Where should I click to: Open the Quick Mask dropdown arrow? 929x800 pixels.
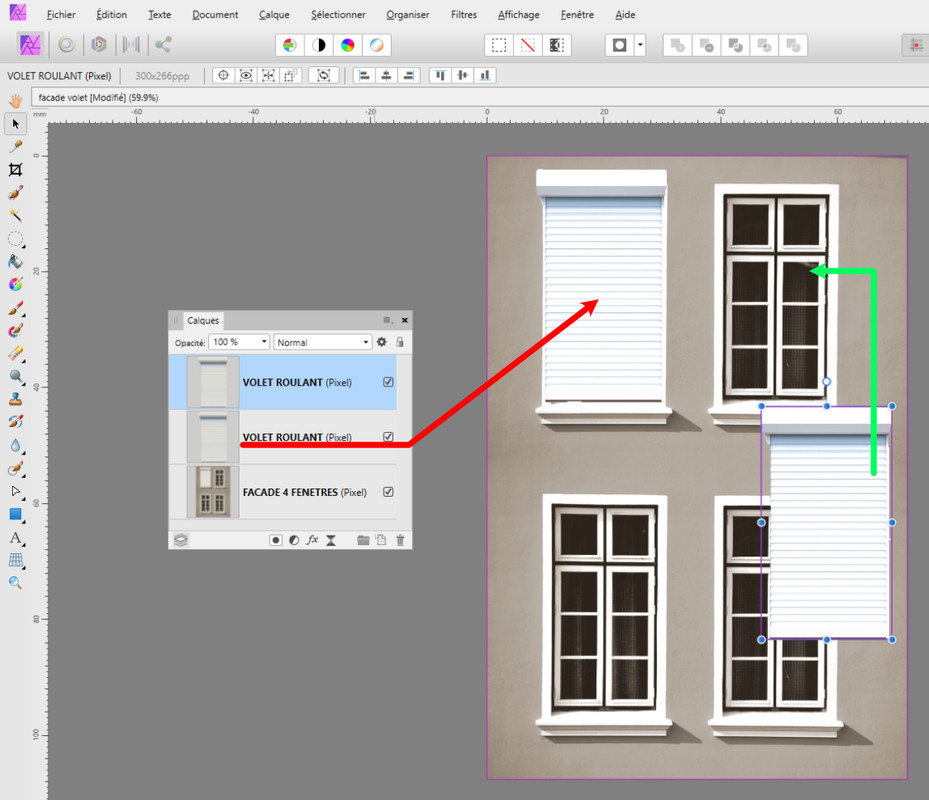(640, 45)
